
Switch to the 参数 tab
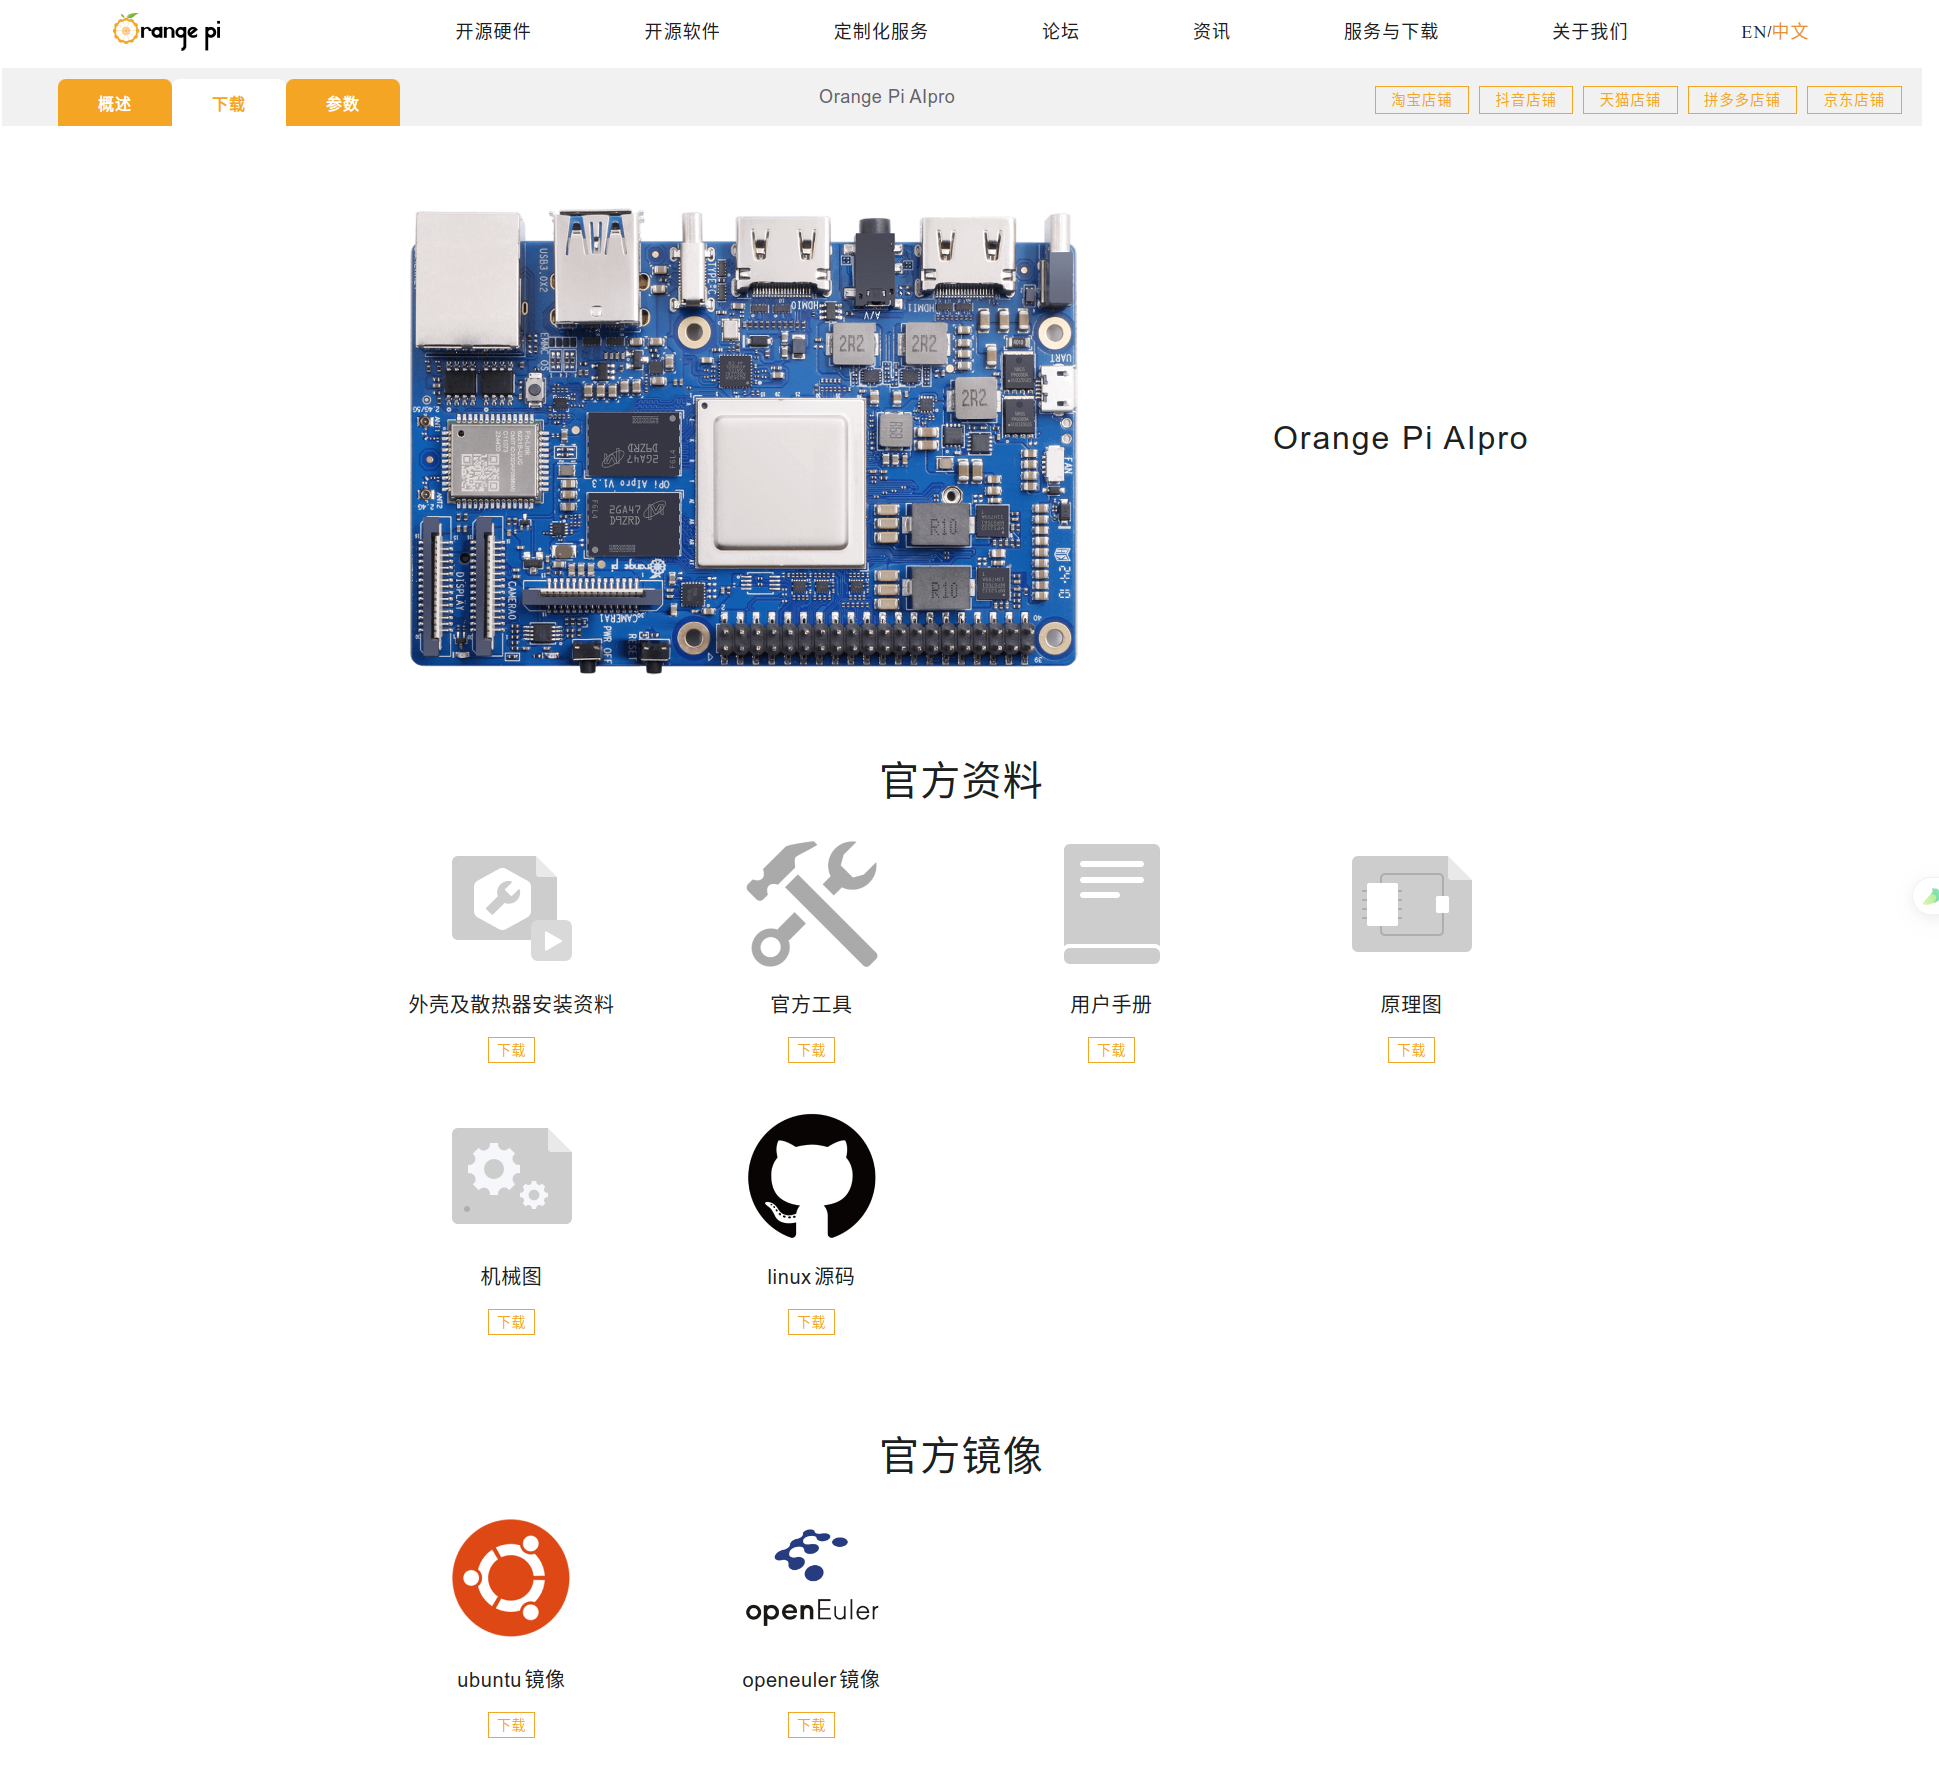342,103
